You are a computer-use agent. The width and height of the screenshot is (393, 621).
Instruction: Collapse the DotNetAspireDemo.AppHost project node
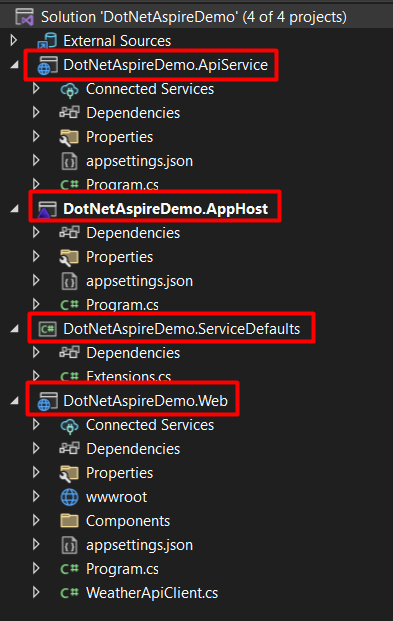click(x=15, y=209)
